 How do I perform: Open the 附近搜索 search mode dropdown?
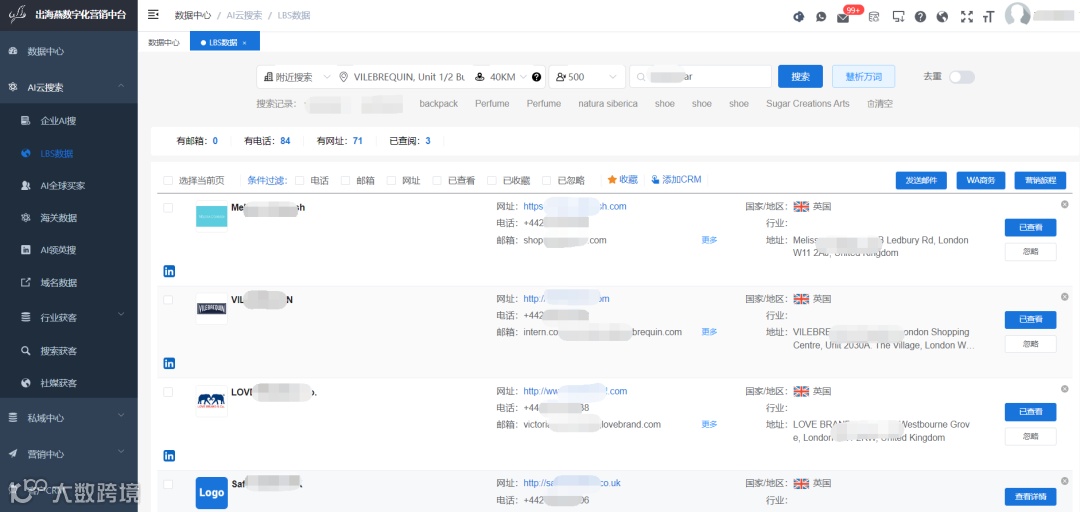(x=297, y=77)
